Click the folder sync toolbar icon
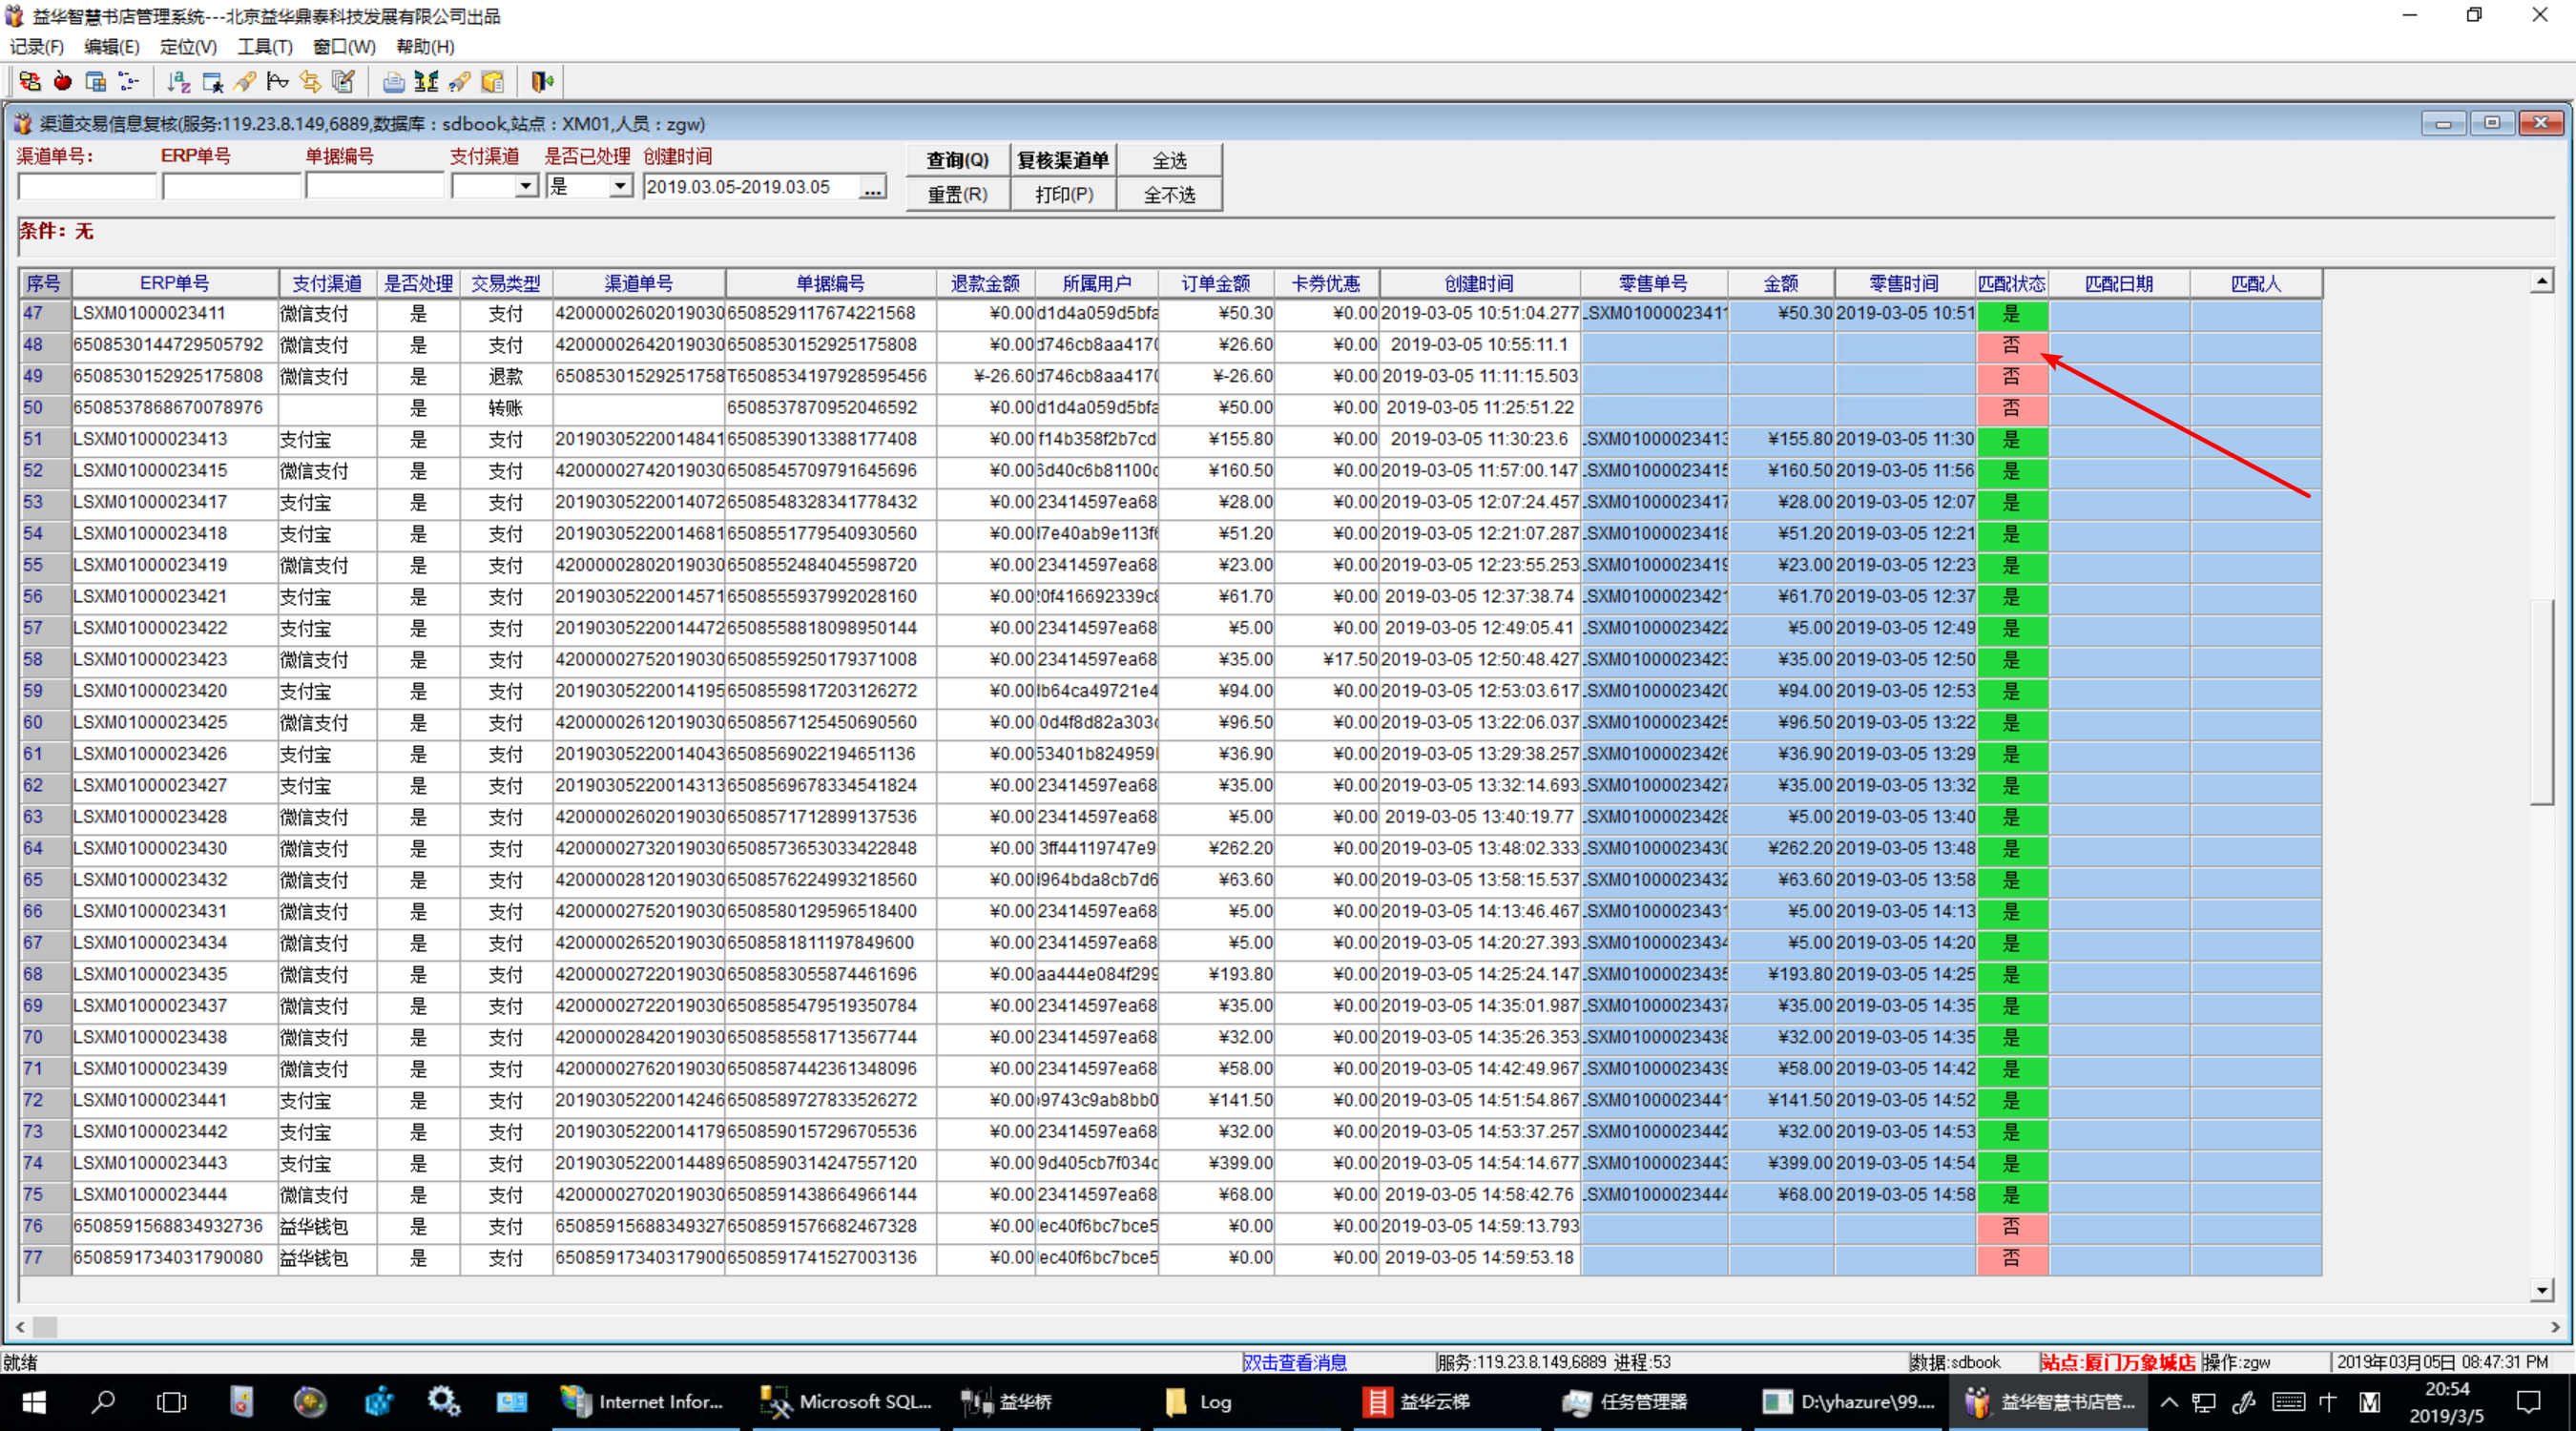 [29, 82]
